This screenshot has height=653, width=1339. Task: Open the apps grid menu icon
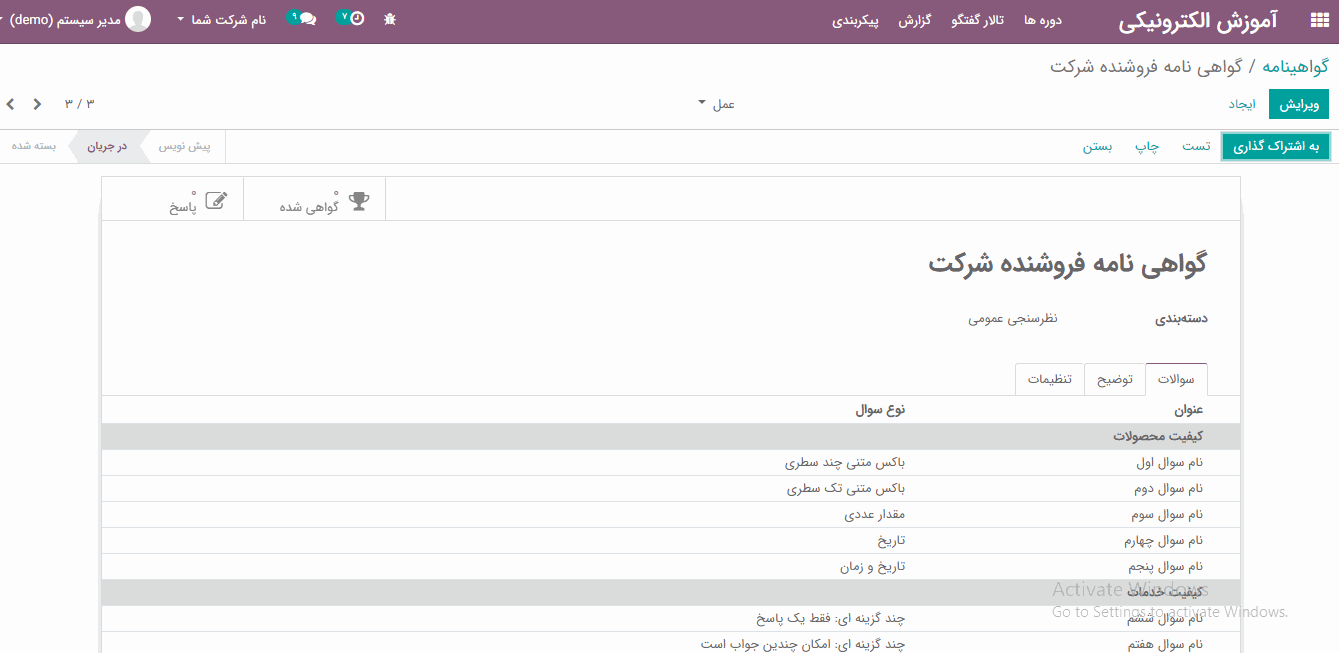[x=1318, y=20]
